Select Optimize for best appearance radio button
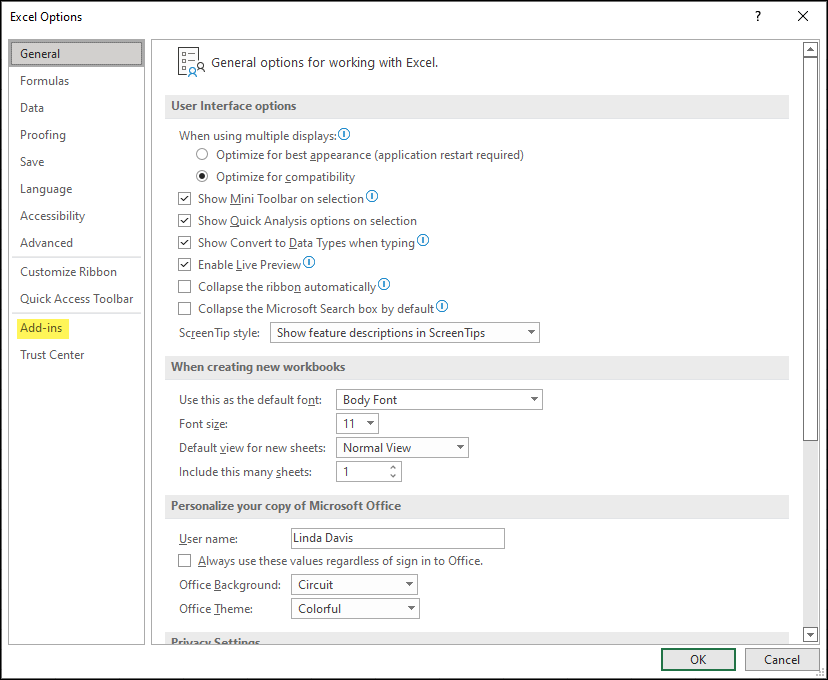The width and height of the screenshot is (828, 680). pyautogui.click(x=202, y=155)
